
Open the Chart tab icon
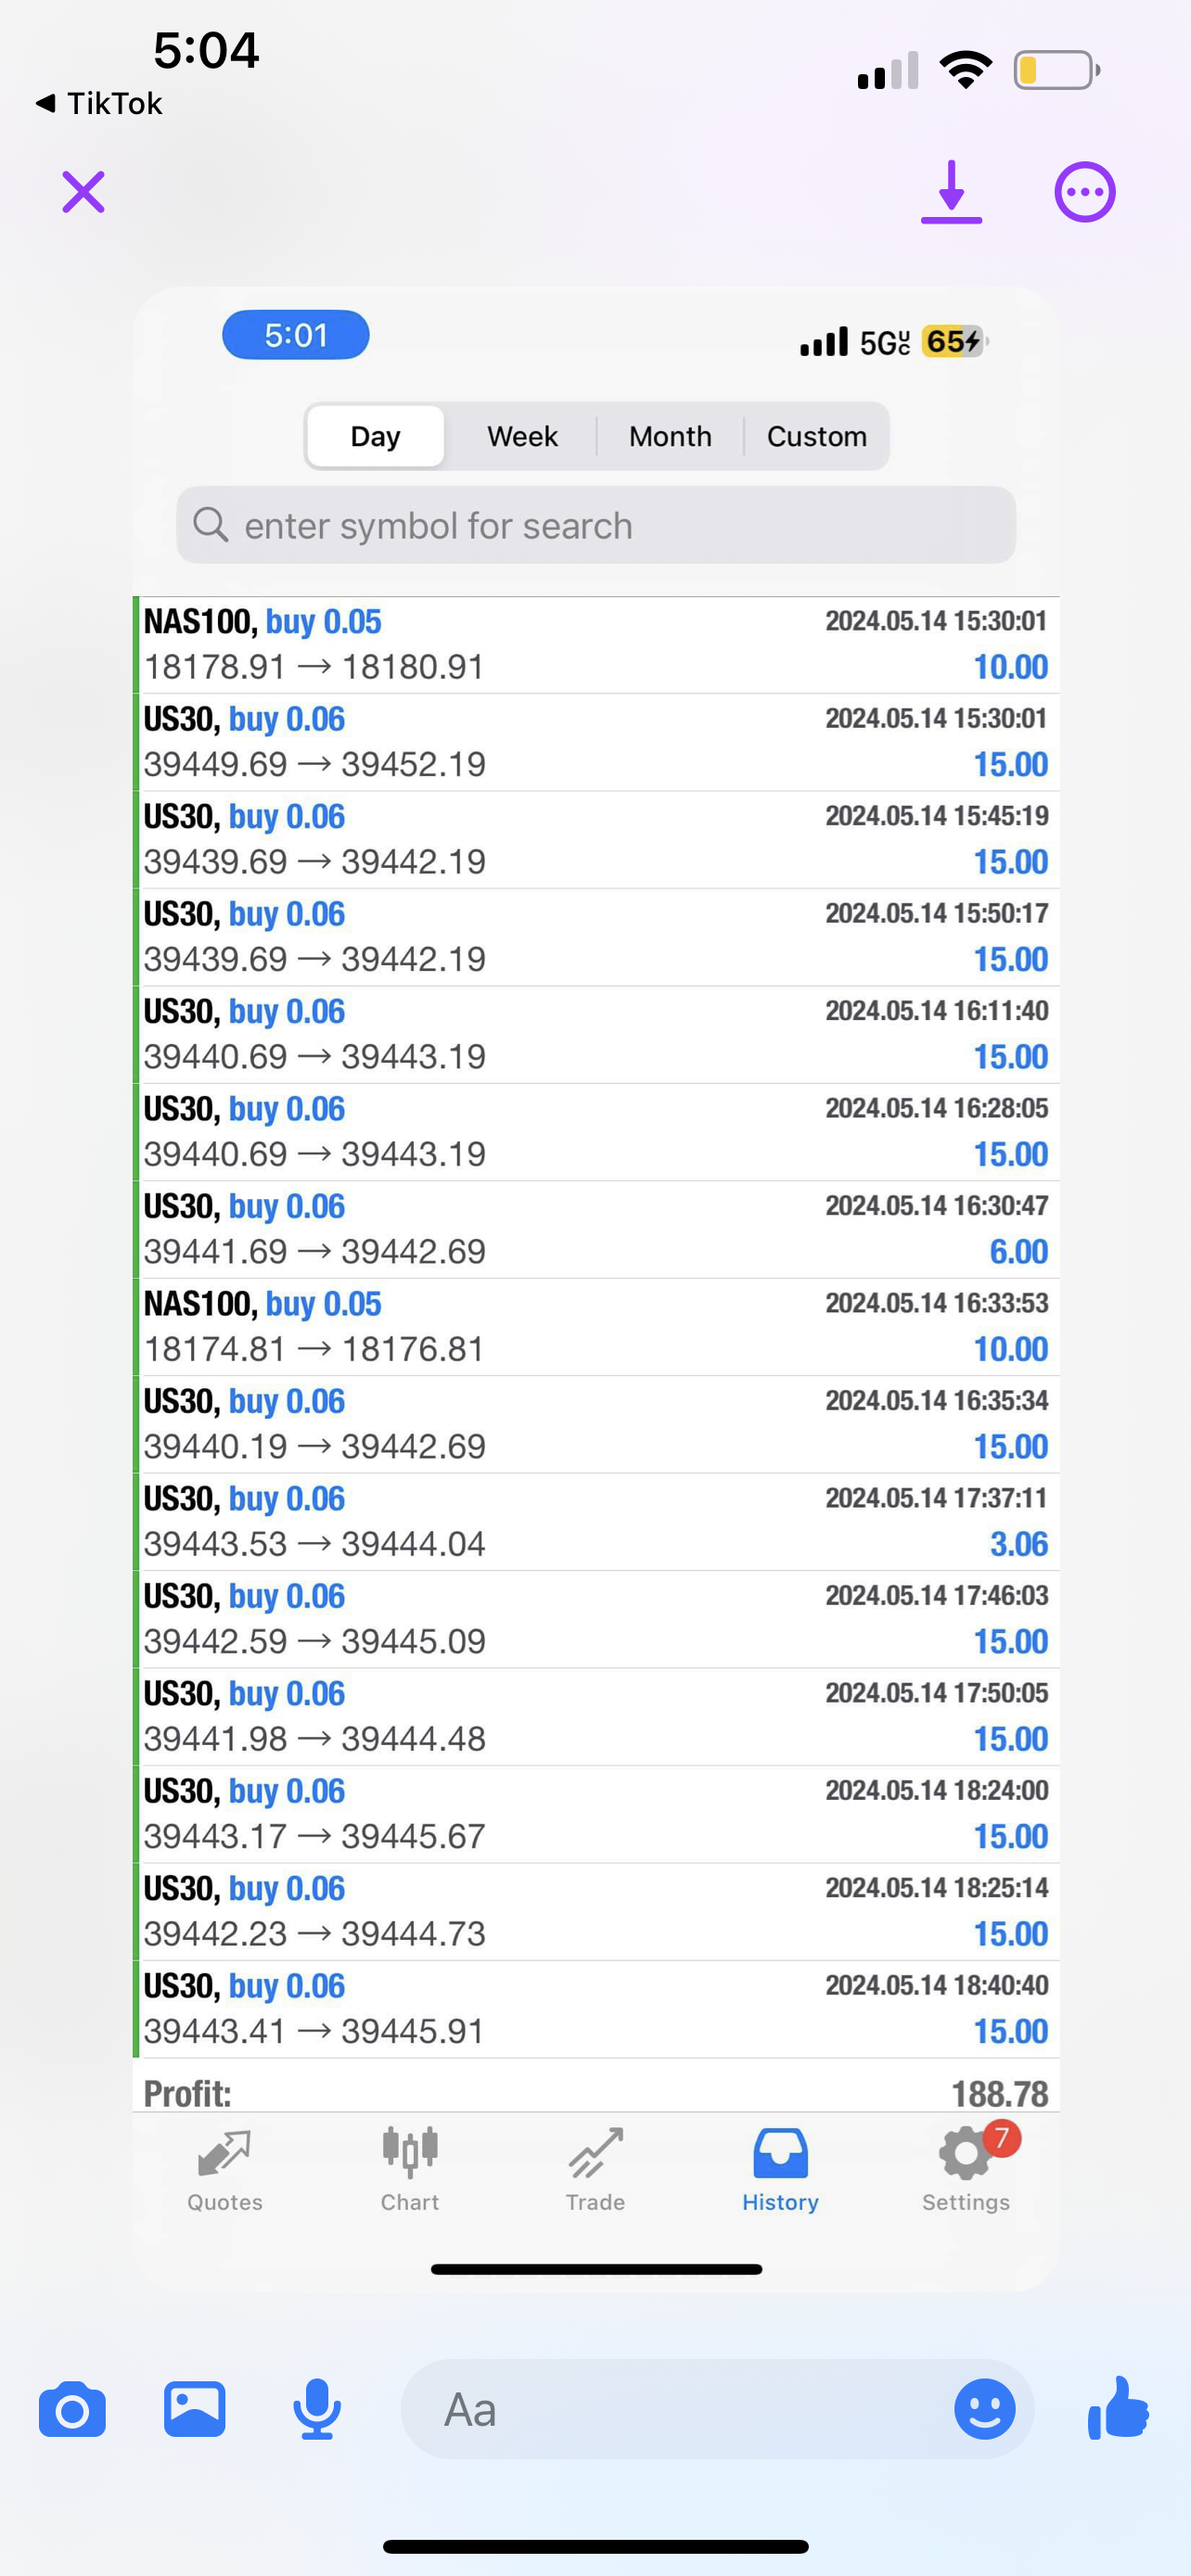410,2170
